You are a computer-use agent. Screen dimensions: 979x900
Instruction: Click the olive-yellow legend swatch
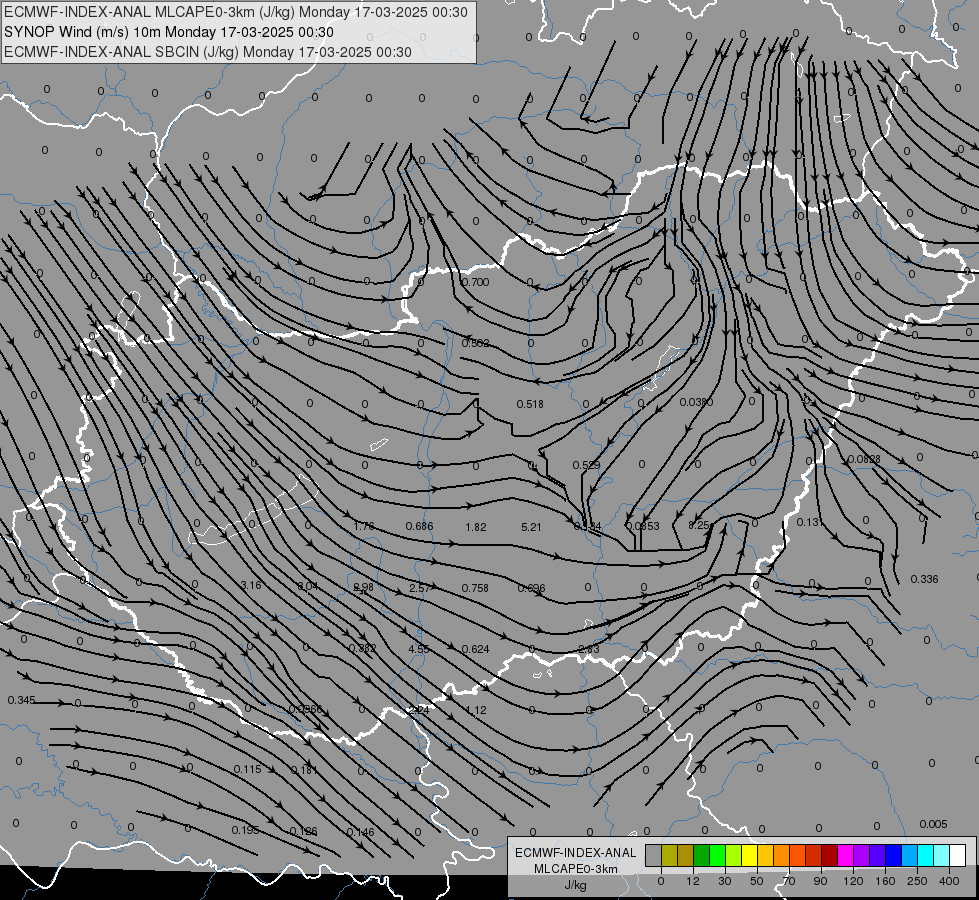669,855
